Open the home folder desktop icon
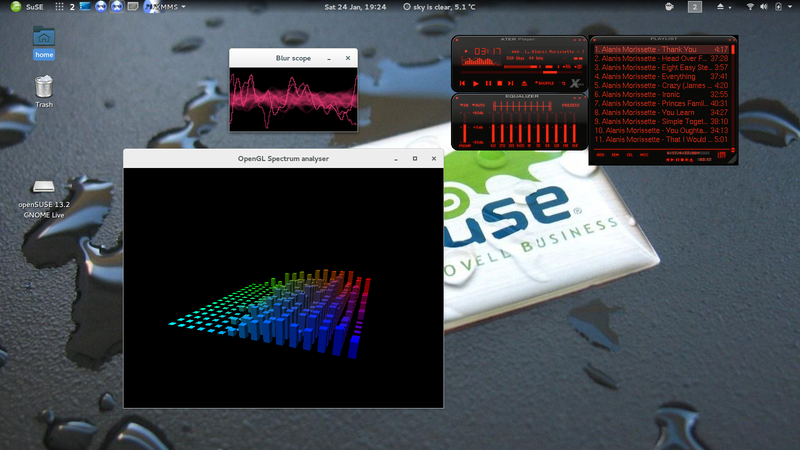 point(44,43)
